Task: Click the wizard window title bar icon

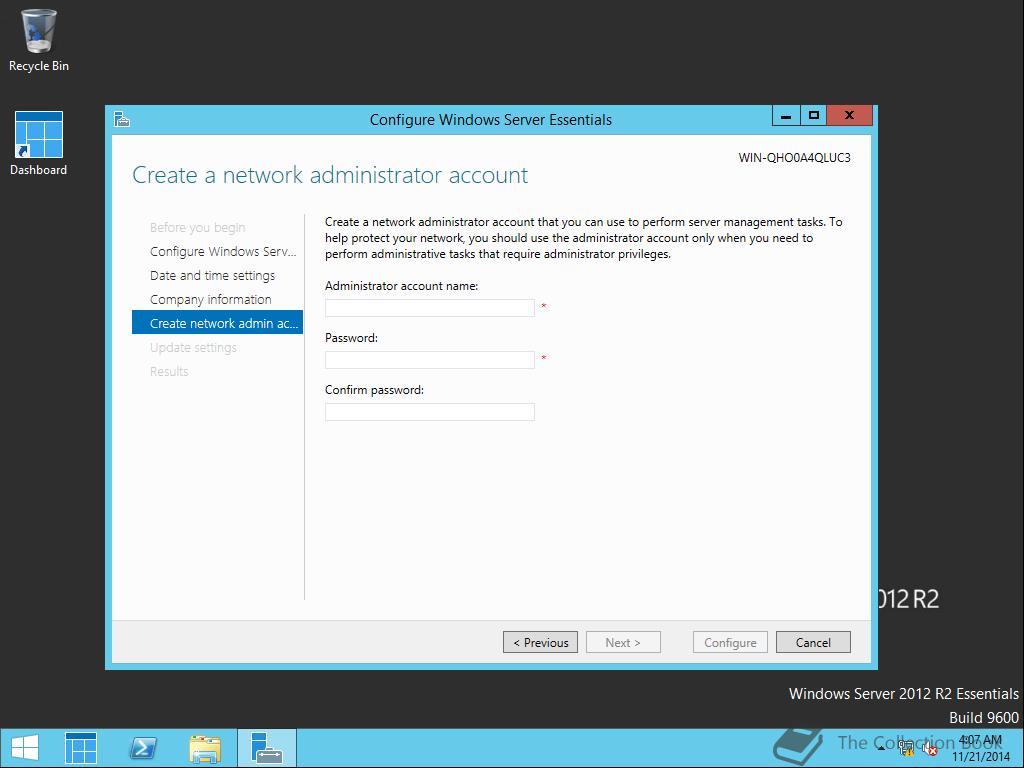Action: click(x=122, y=119)
